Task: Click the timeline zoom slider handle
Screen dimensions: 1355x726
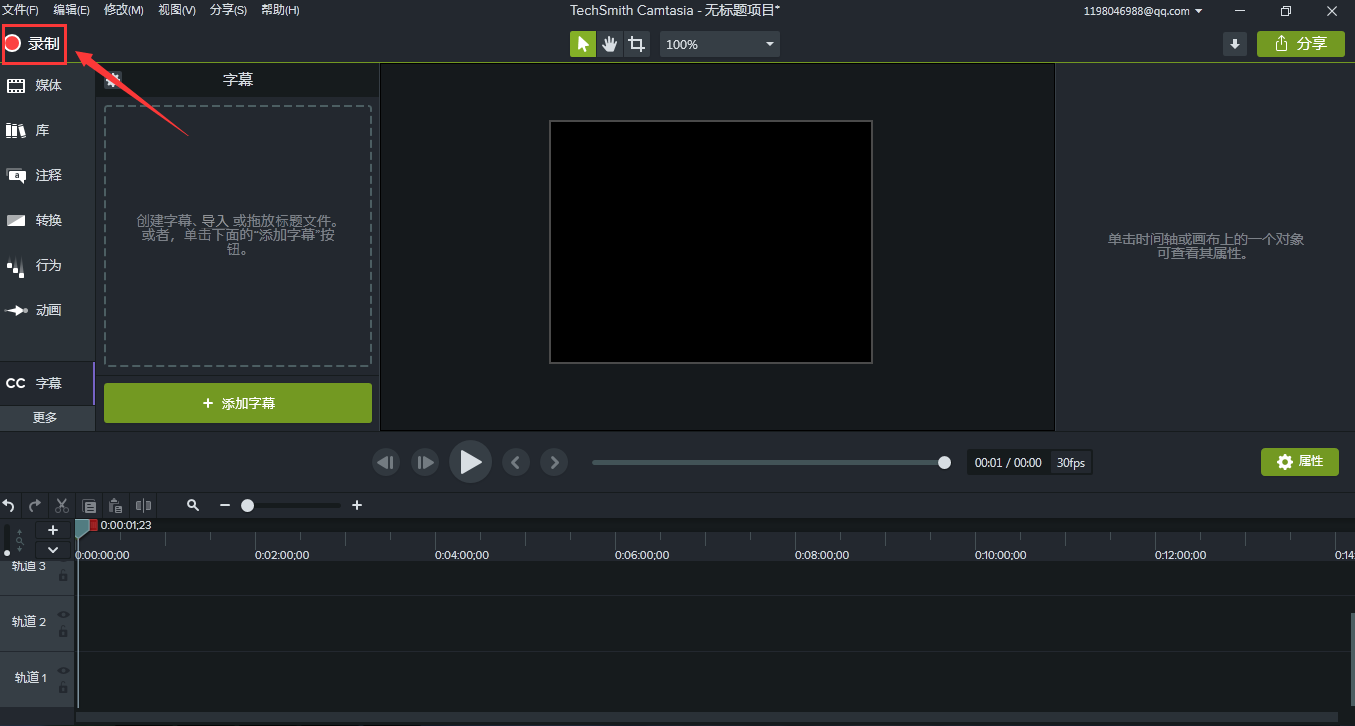Action: coord(247,506)
